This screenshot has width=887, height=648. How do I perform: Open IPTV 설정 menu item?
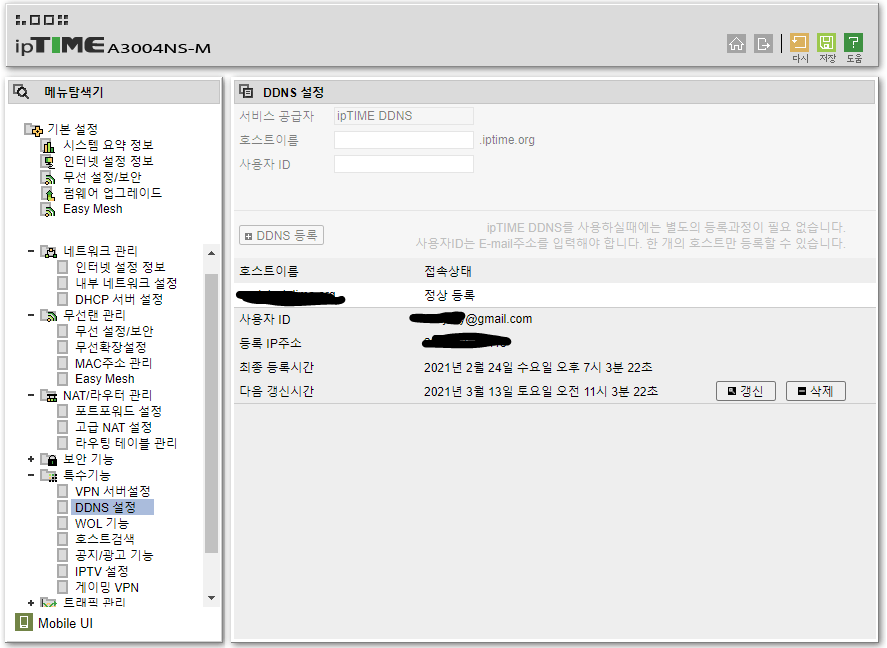click(x=102, y=571)
